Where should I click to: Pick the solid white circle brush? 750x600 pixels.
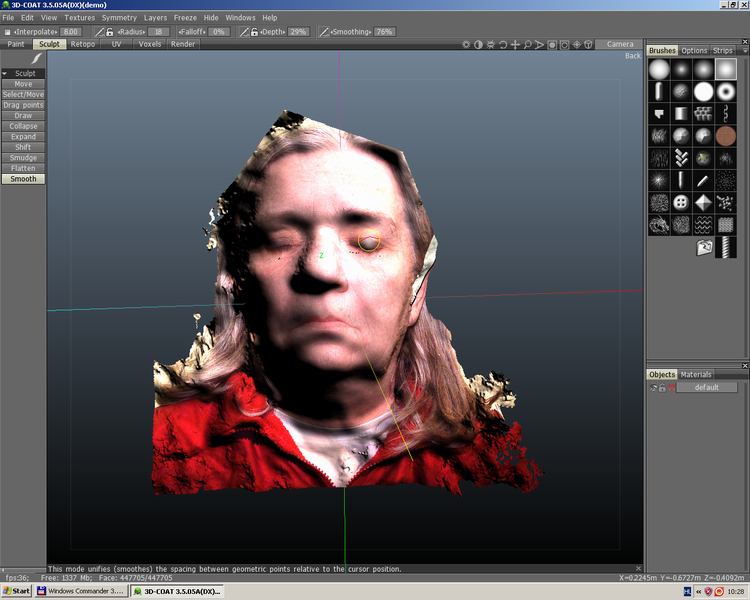[x=704, y=91]
